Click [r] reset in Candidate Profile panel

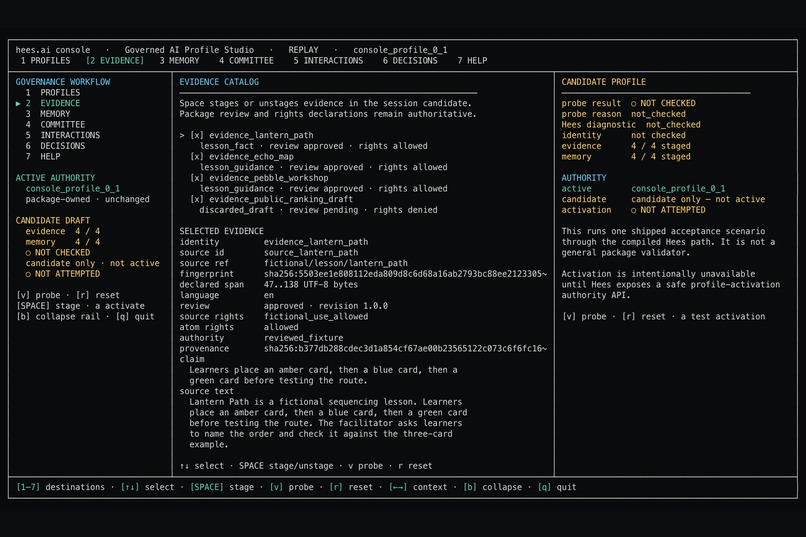tap(644, 317)
